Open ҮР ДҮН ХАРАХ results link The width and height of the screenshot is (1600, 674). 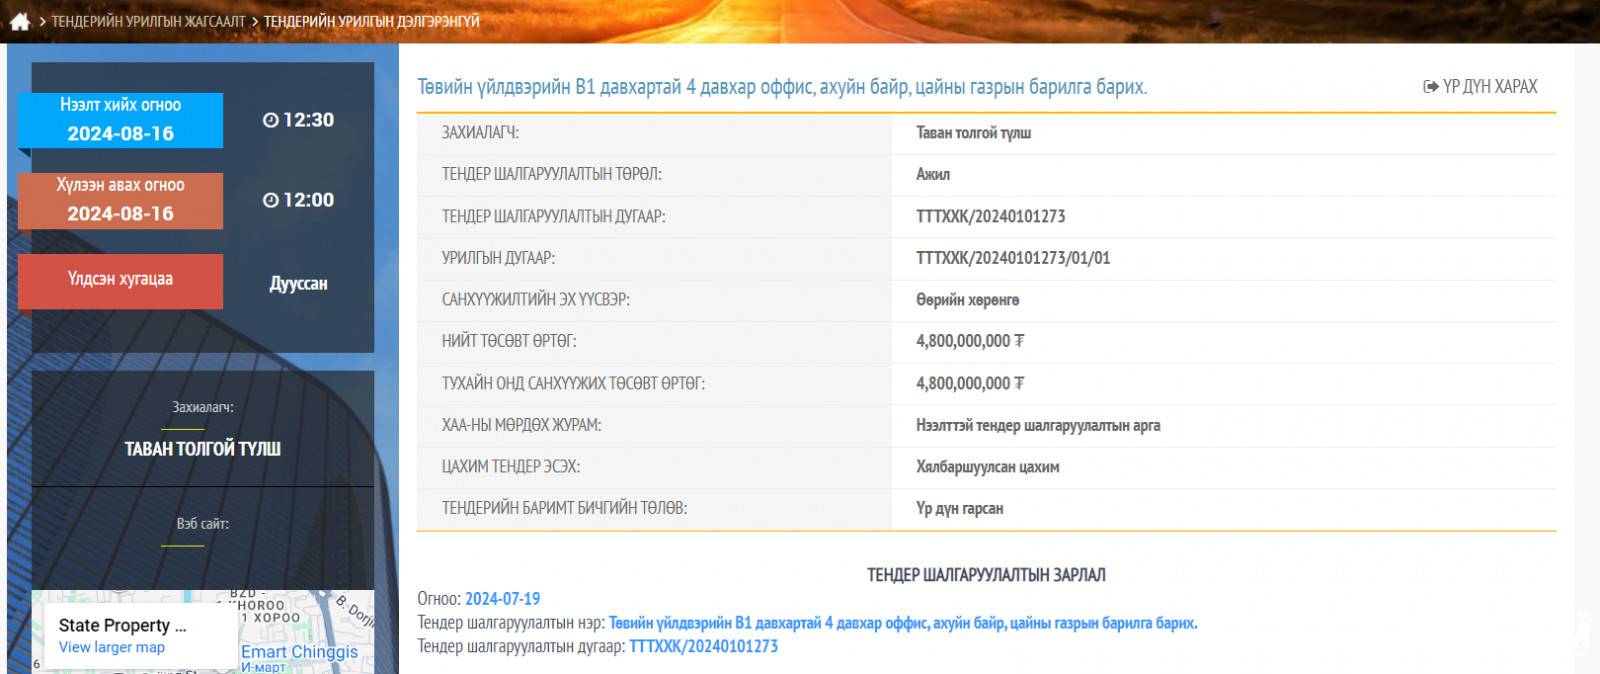(x=1480, y=87)
